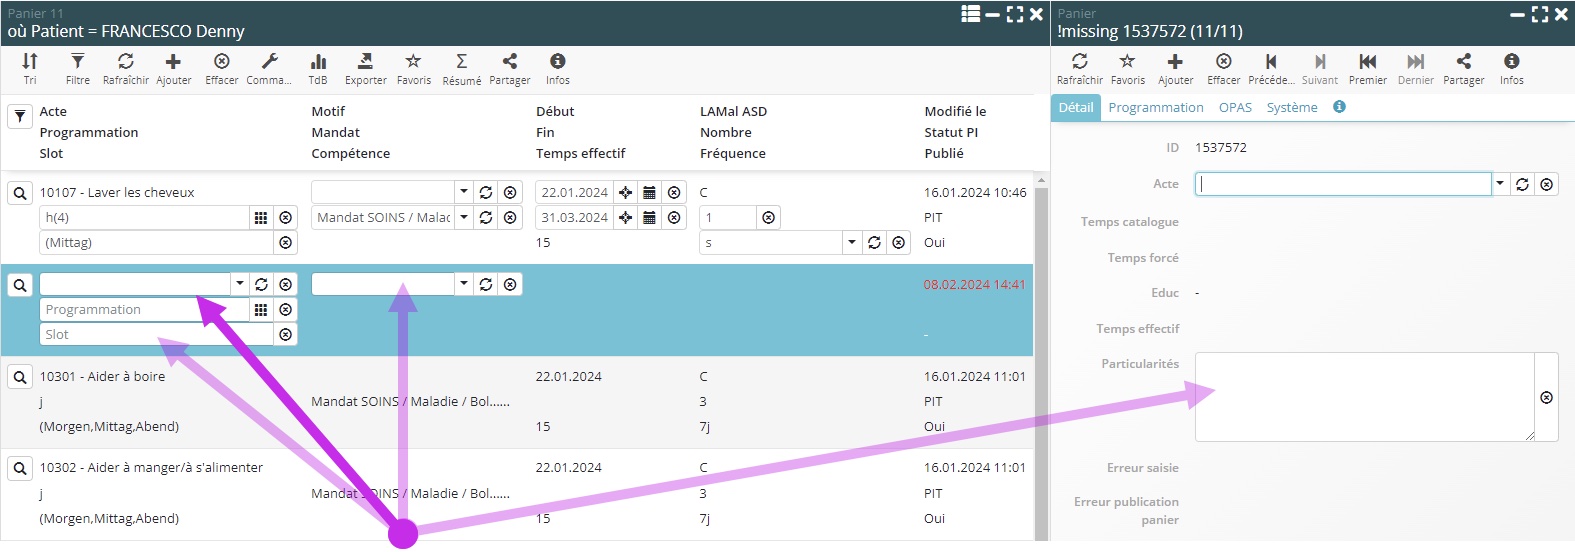Viewport: 1575px width, 552px height.
Task: Open calendar picker for Début date 22.01.2024
Action: pos(649,192)
